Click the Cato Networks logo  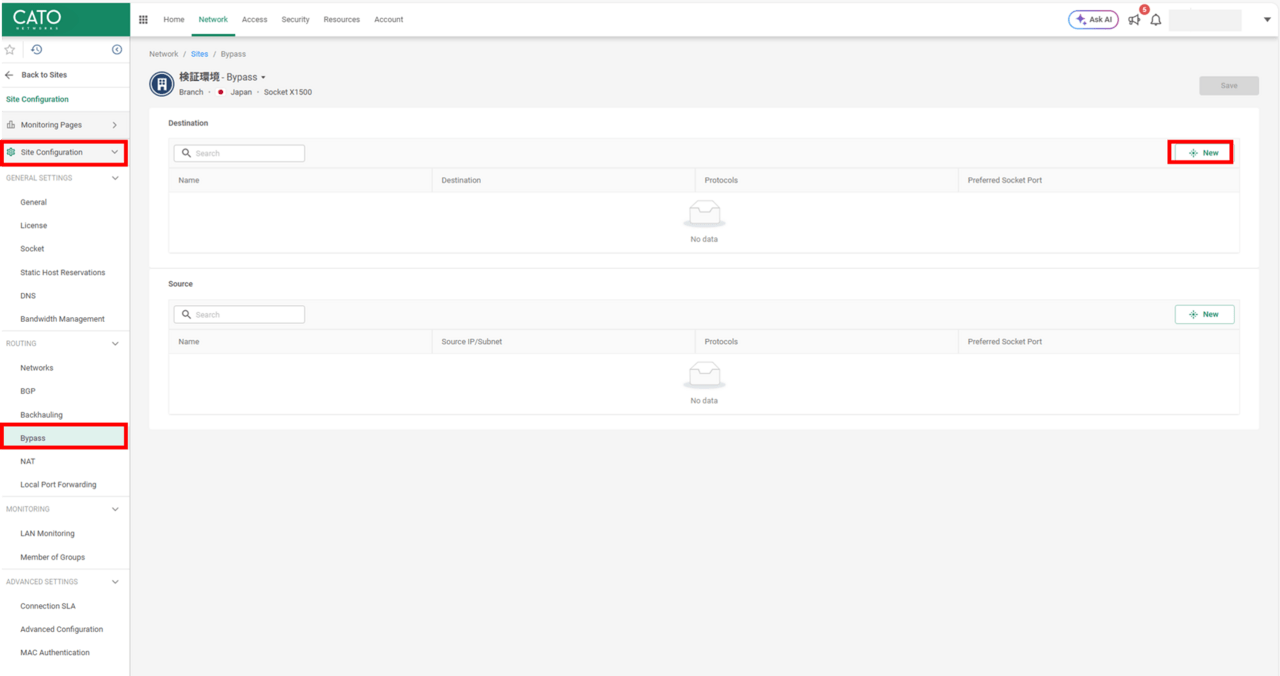click(37, 18)
